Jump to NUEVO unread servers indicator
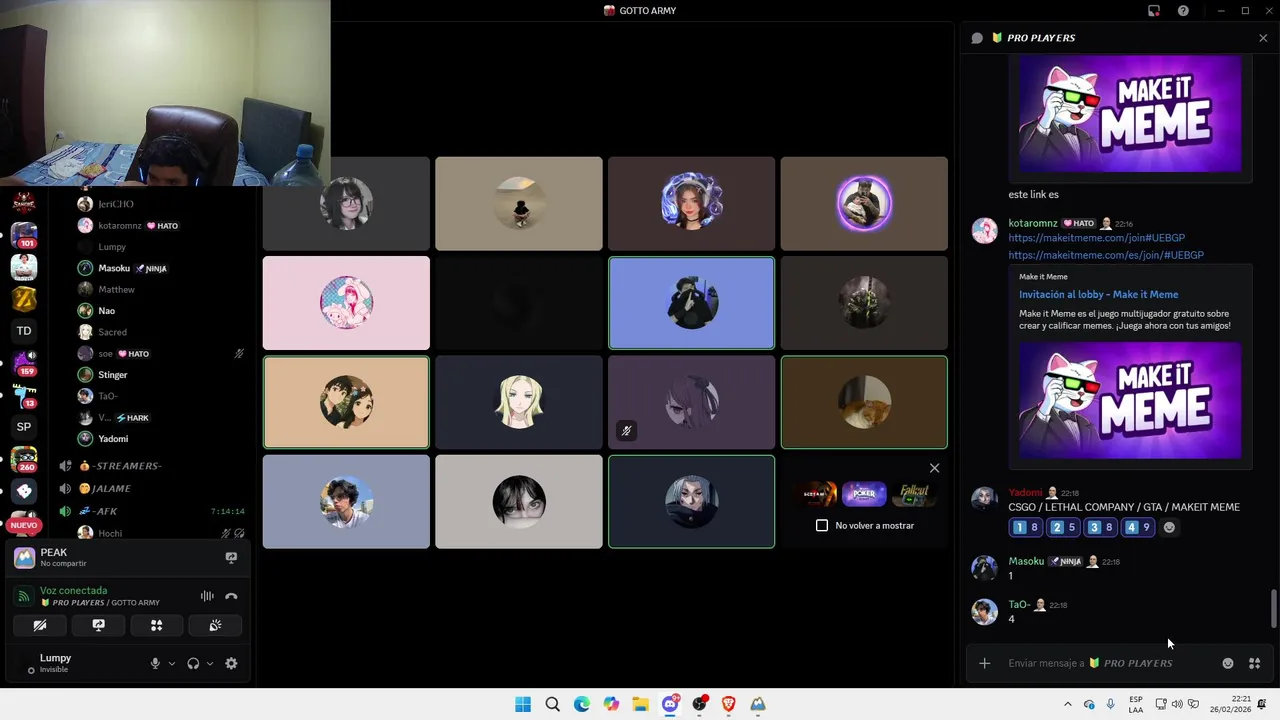The width and height of the screenshot is (1280, 720). coord(24,525)
